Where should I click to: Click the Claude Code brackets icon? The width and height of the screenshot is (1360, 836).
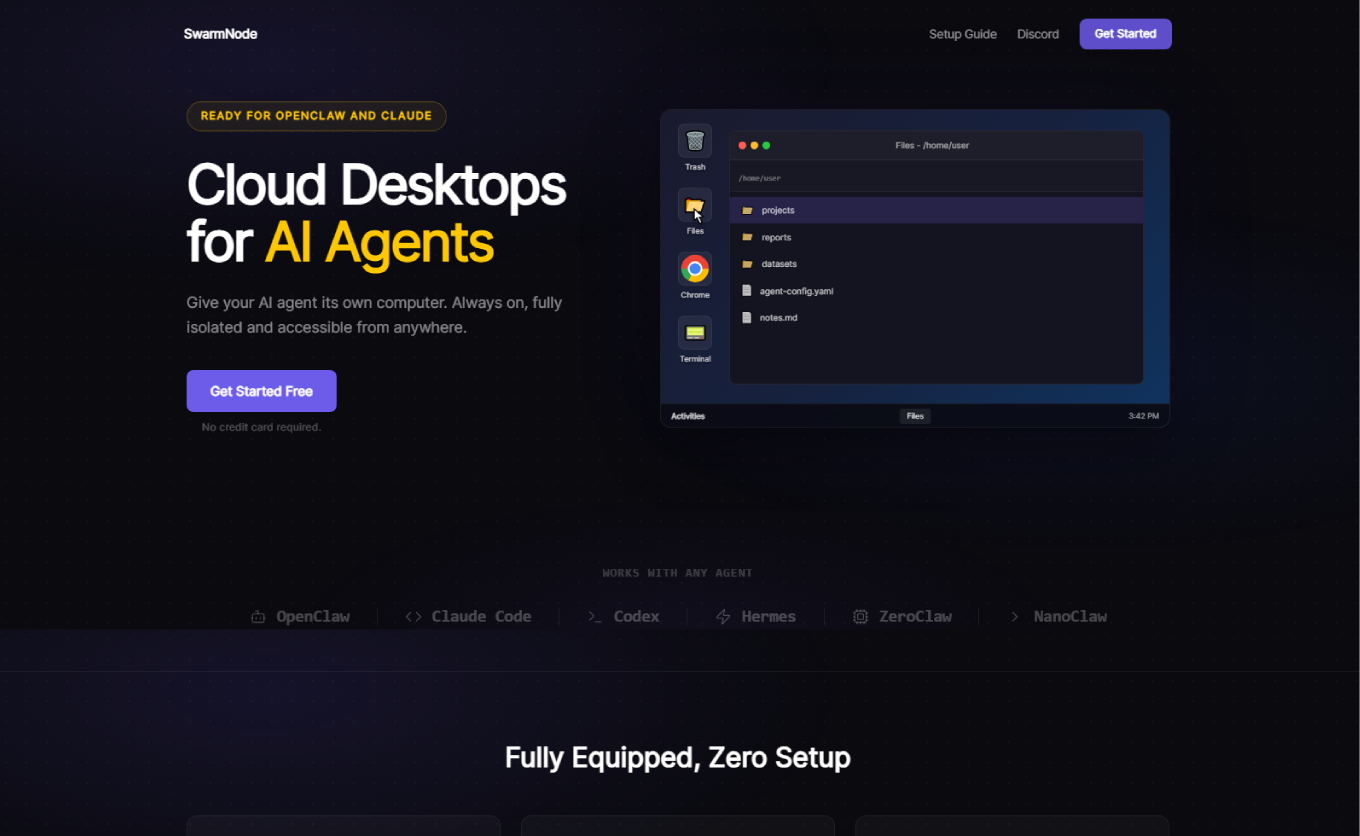tap(413, 617)
